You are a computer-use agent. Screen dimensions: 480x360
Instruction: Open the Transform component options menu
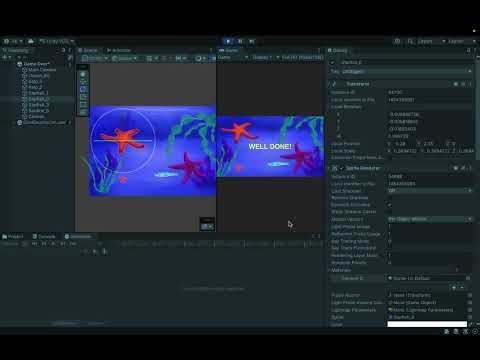pos(470,84)
